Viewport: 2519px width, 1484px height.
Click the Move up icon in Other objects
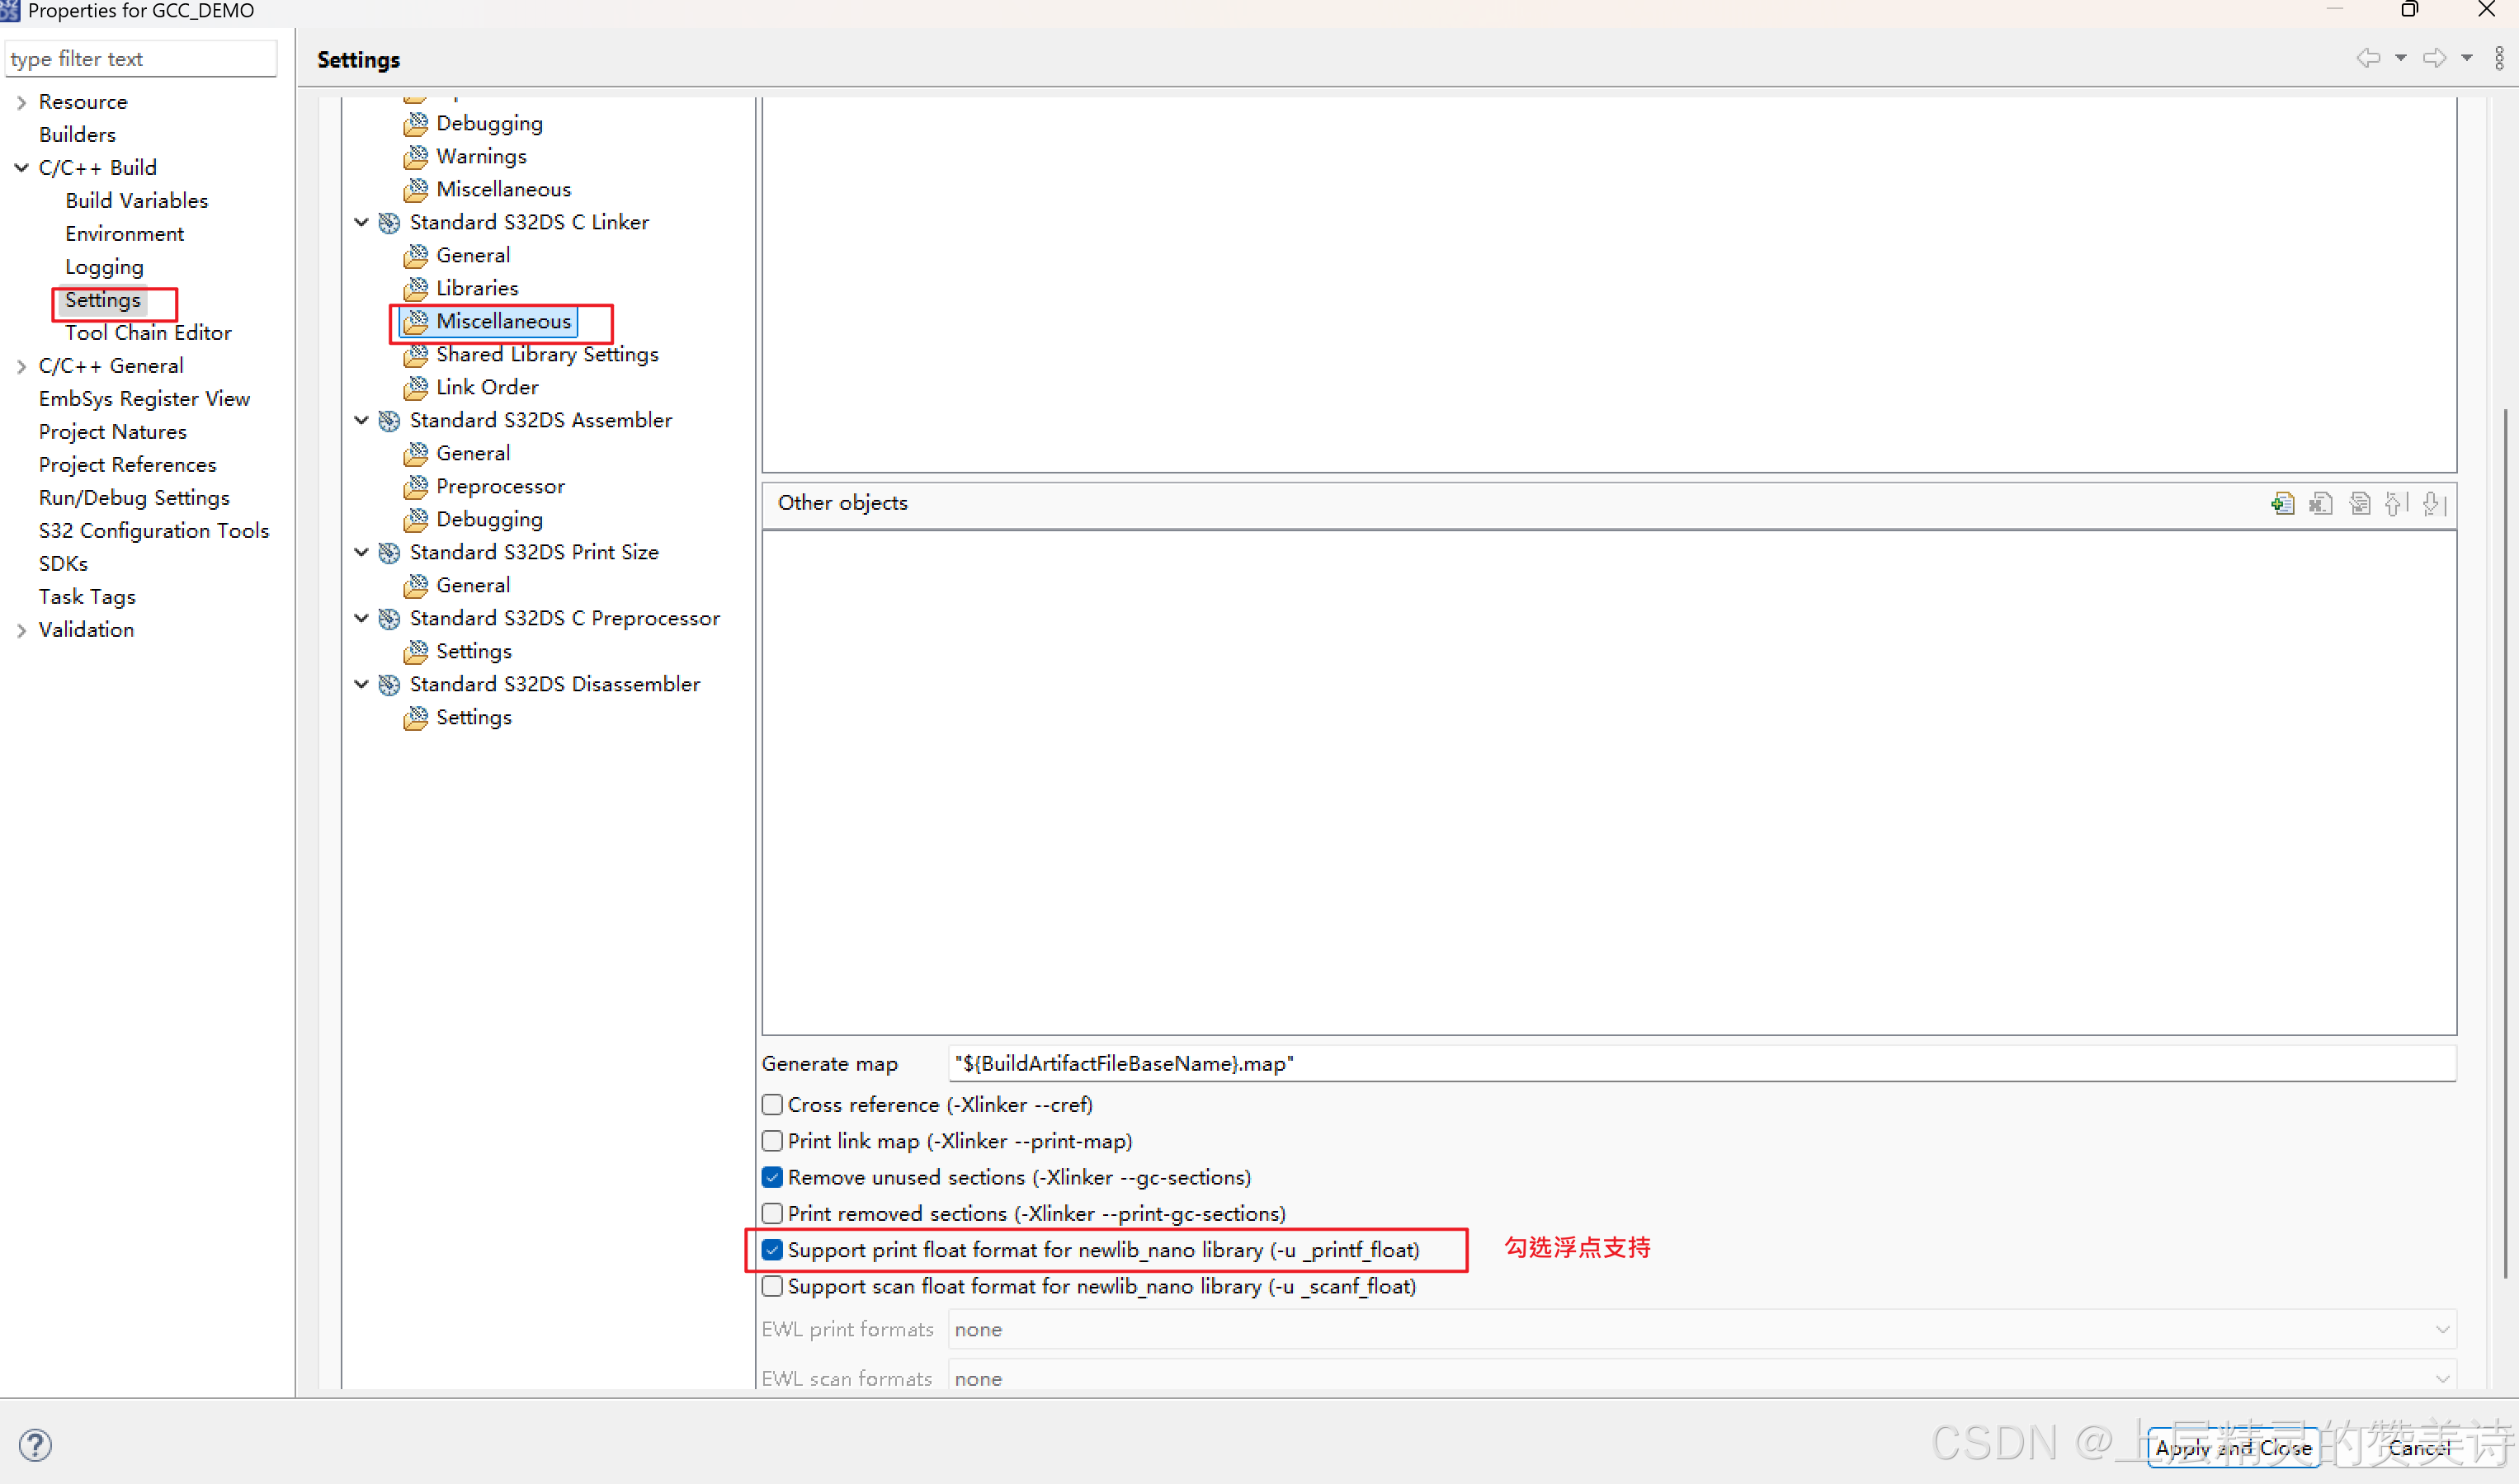pyautogui.click(x=2395, y=504)
